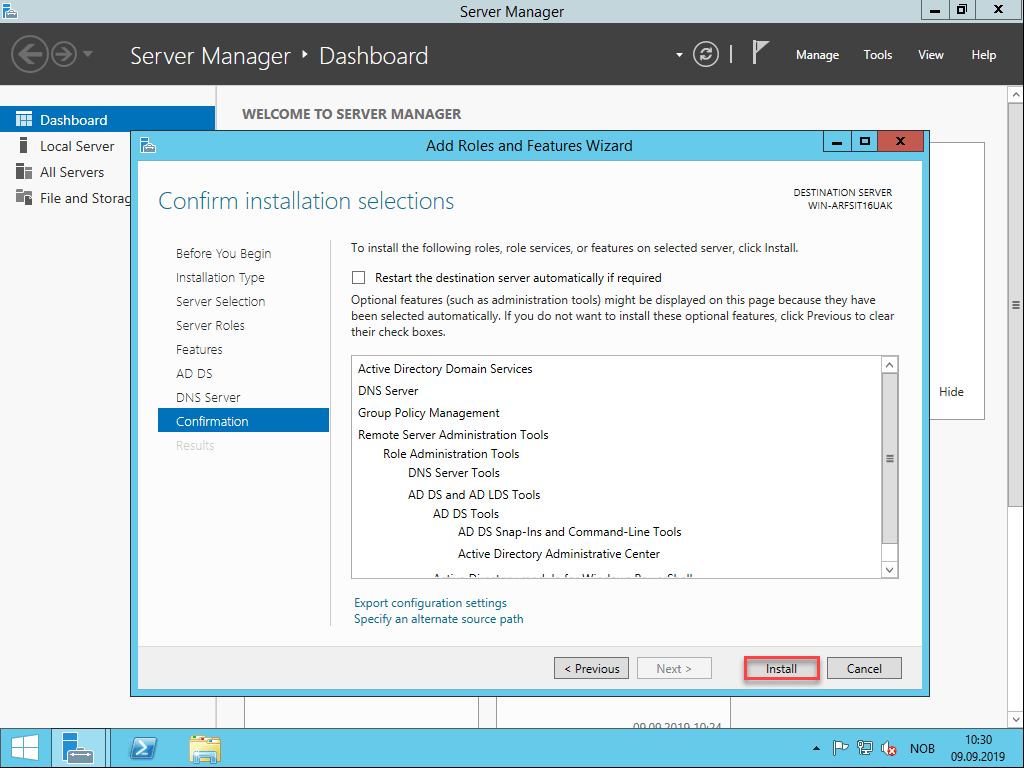Open the Windows Start button

pos(25,748)
